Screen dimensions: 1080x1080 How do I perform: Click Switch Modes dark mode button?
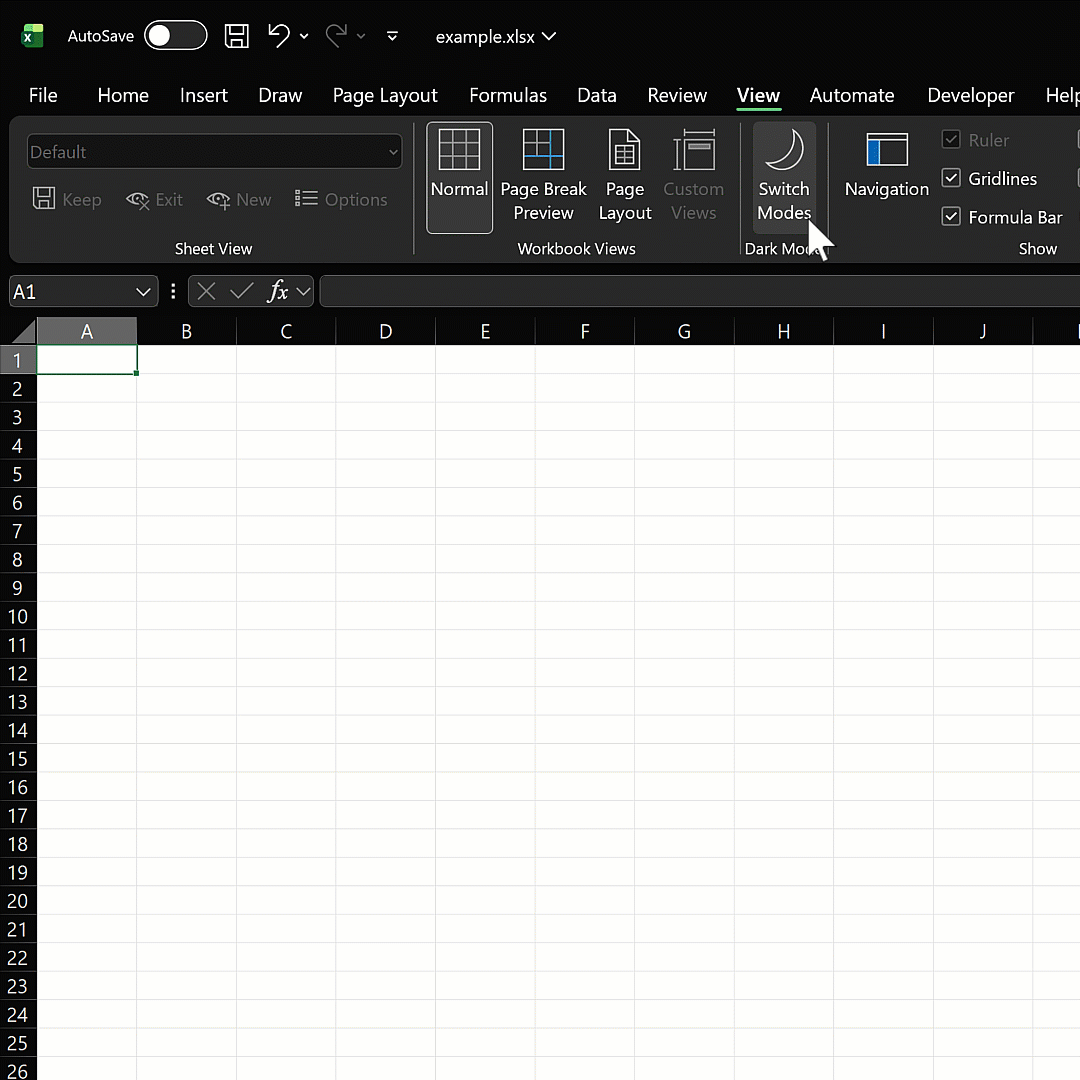pos(784,177)
